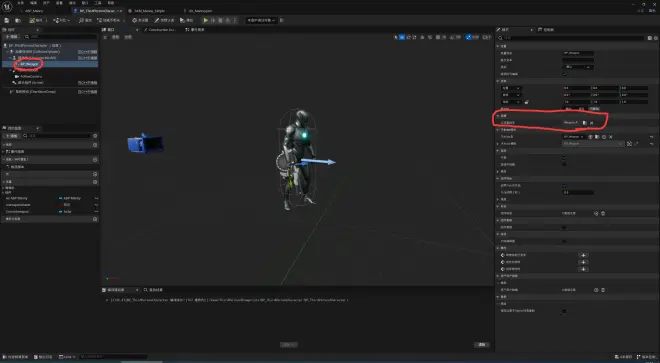Screen dimensions: 660x363
Task: Choose the select-objects cursor tool in viewport
Action: coord(395,37)
